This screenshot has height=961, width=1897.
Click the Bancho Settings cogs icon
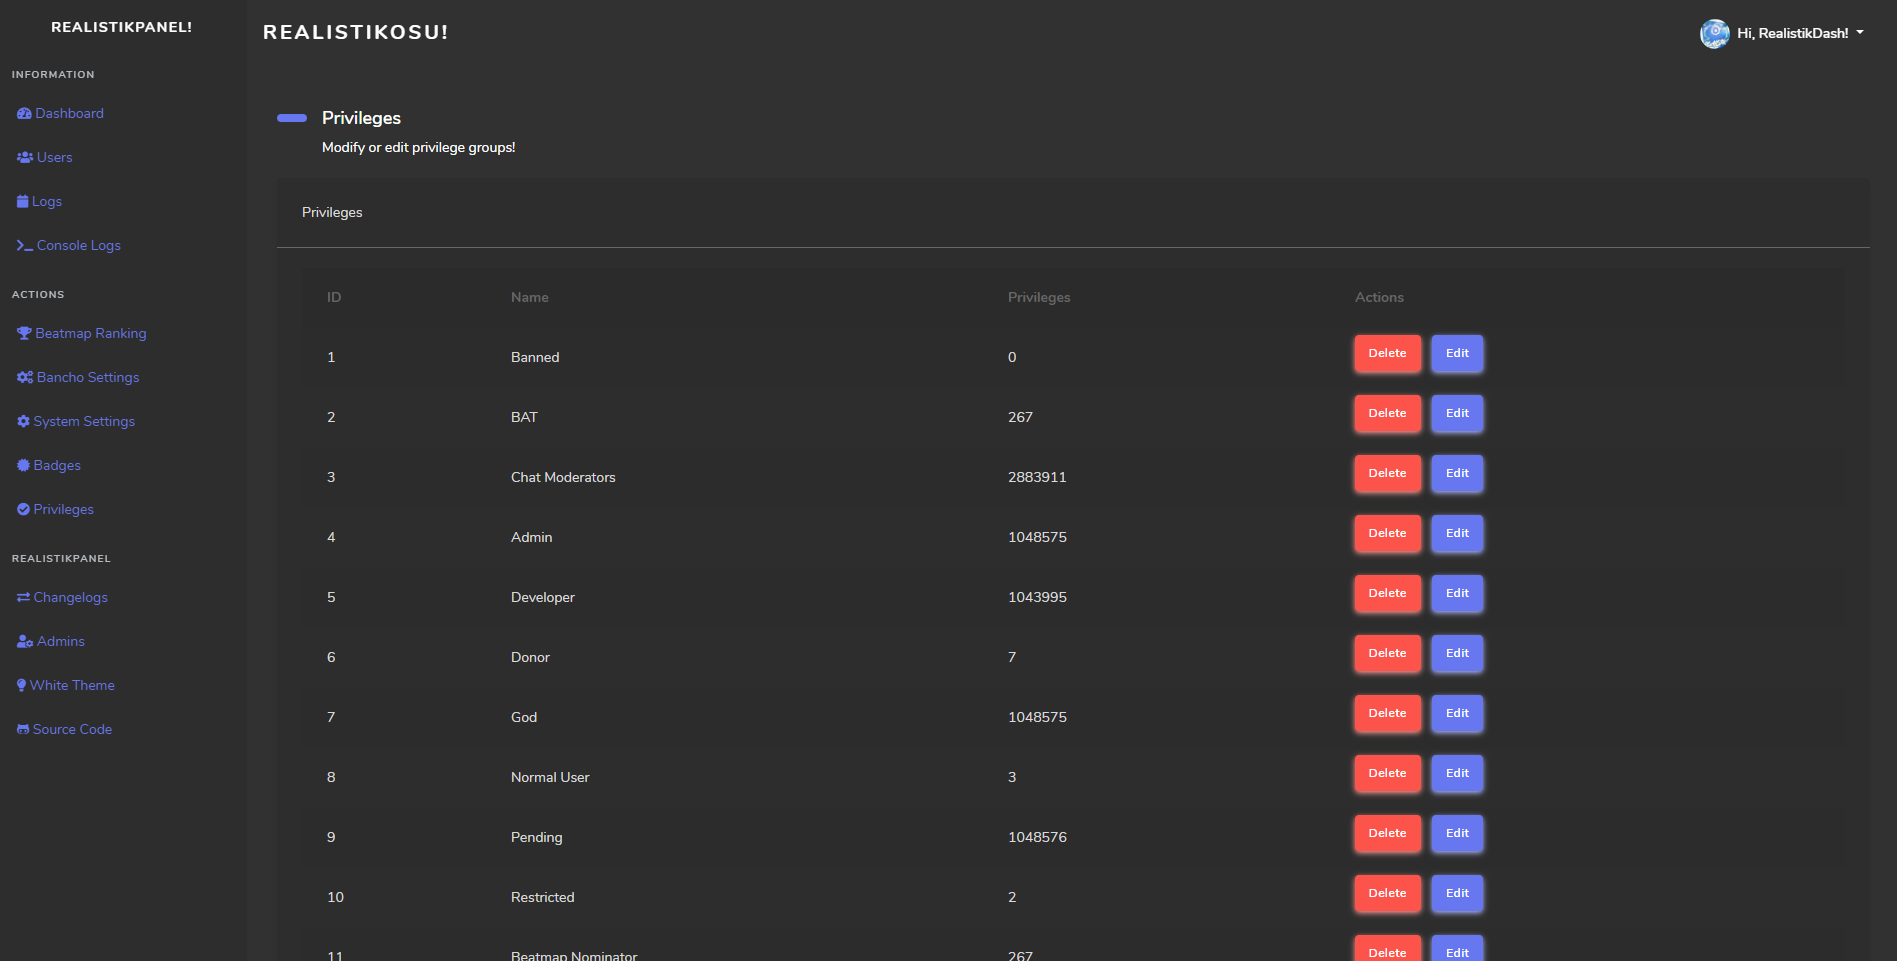click(x=25, y=378)
